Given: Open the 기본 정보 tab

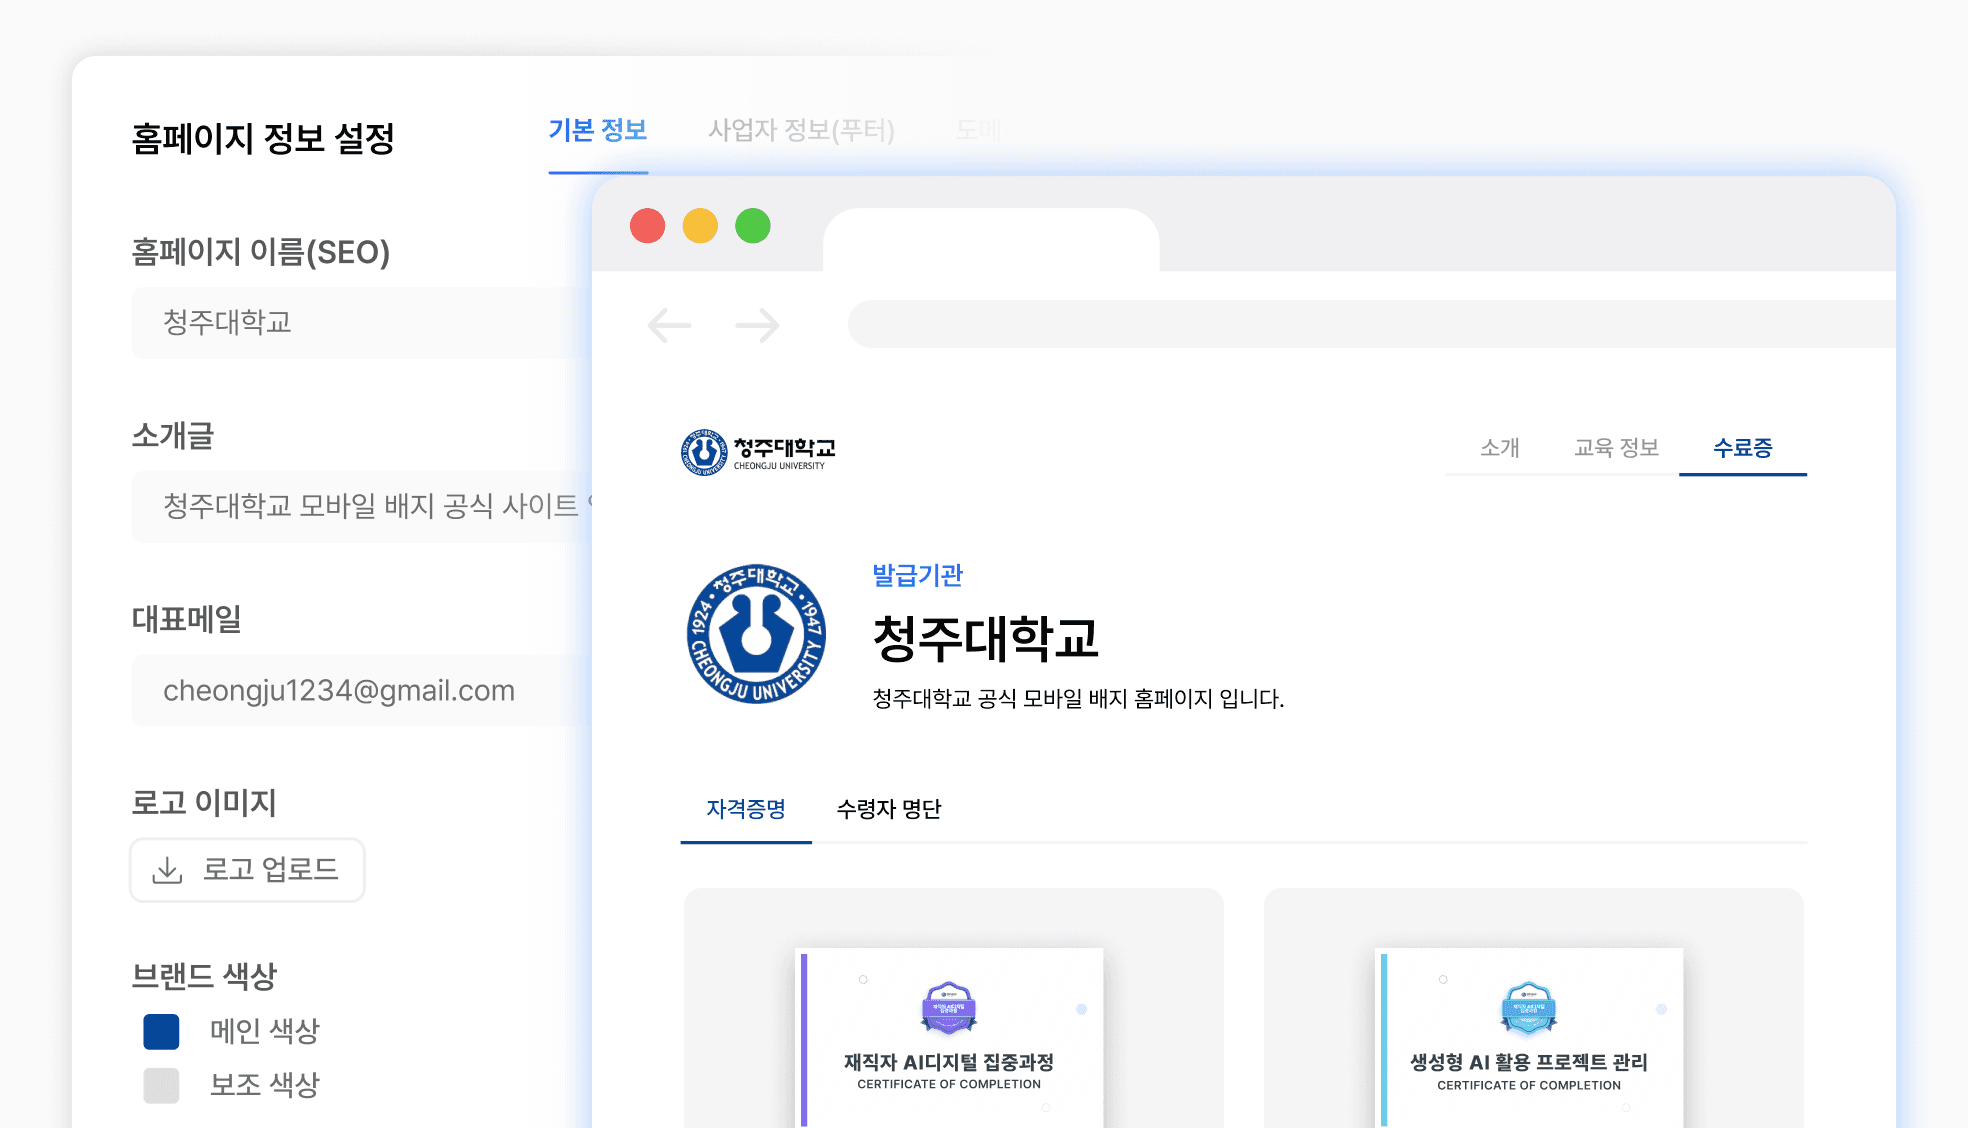Looking at the screenshot, I should [x=598, y=131].
